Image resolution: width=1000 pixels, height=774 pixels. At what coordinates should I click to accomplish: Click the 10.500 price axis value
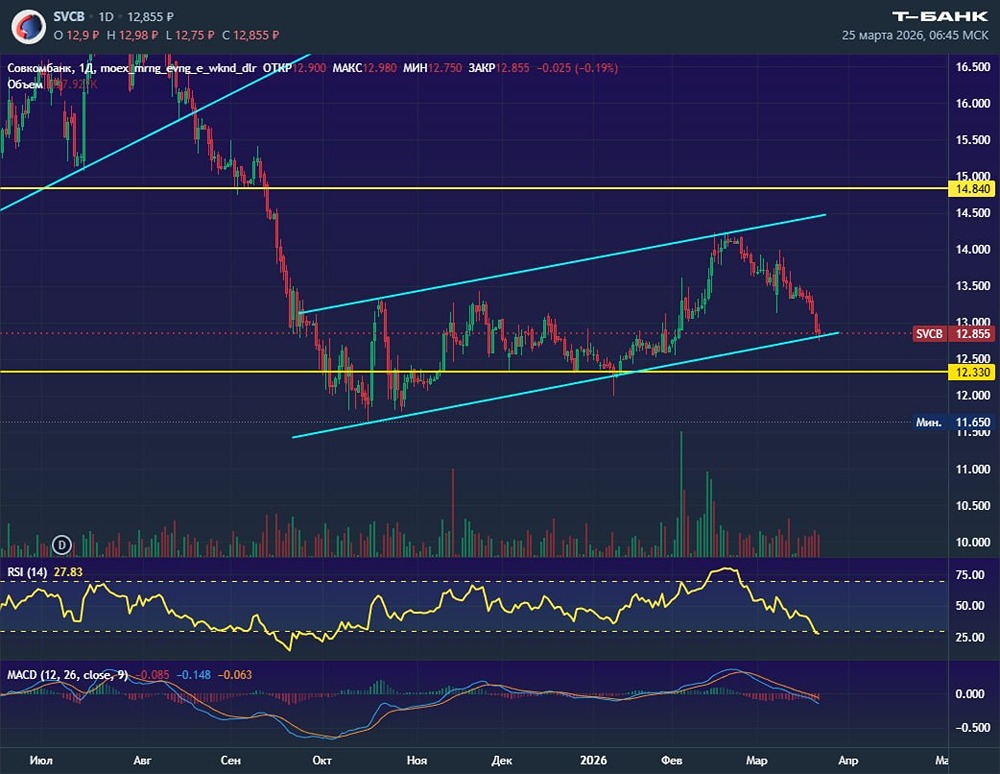973,506
